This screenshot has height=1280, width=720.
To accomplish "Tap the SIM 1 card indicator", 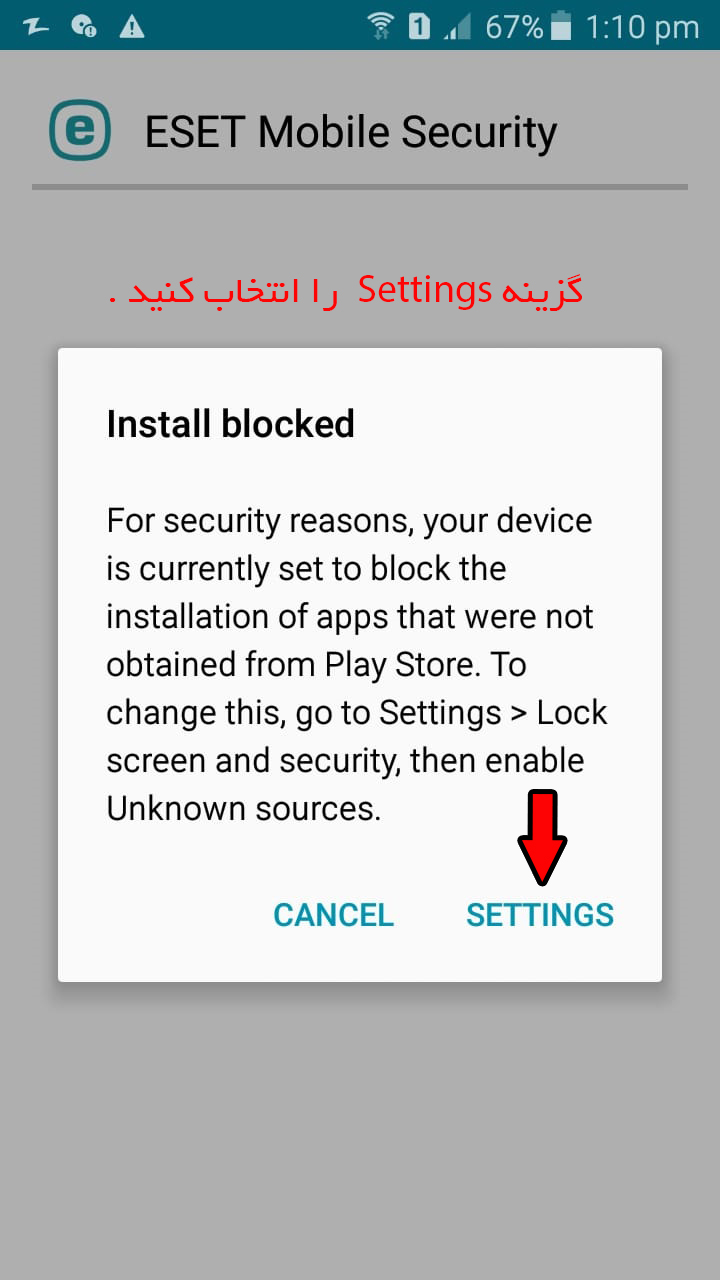I will pos(419,26).
